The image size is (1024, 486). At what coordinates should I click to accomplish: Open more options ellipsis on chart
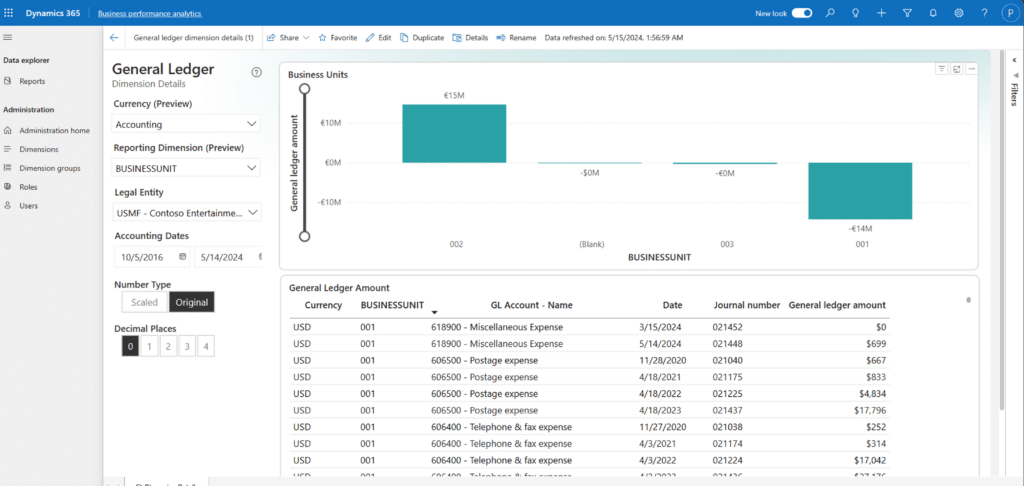coord(972,69)
